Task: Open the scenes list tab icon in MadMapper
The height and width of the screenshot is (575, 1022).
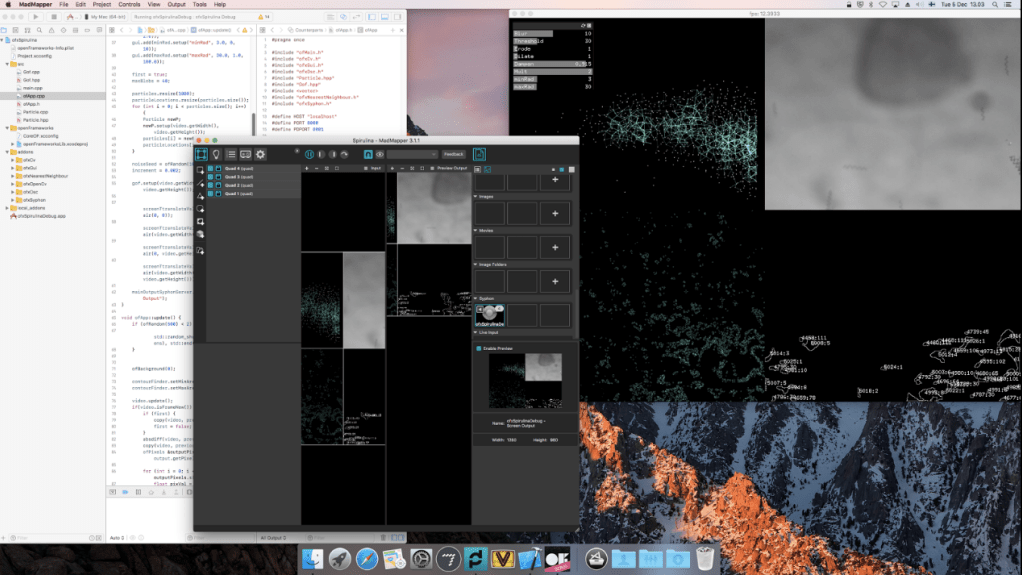Action: (x=231, y=155)
